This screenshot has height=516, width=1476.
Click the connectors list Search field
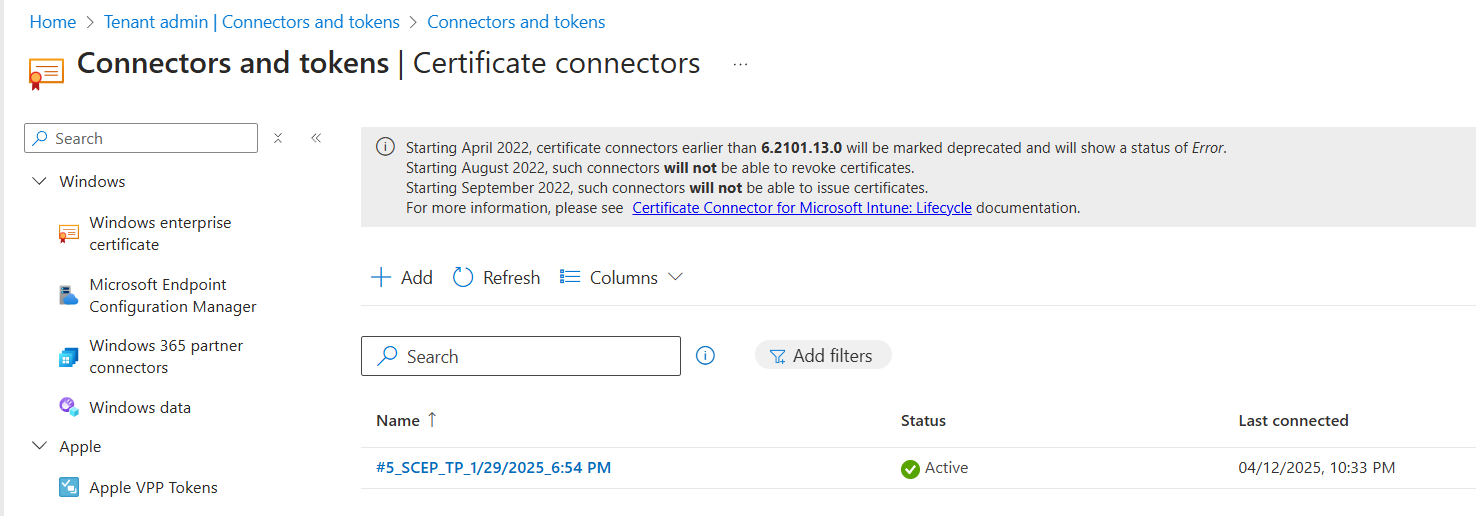[x=530, y=356]
